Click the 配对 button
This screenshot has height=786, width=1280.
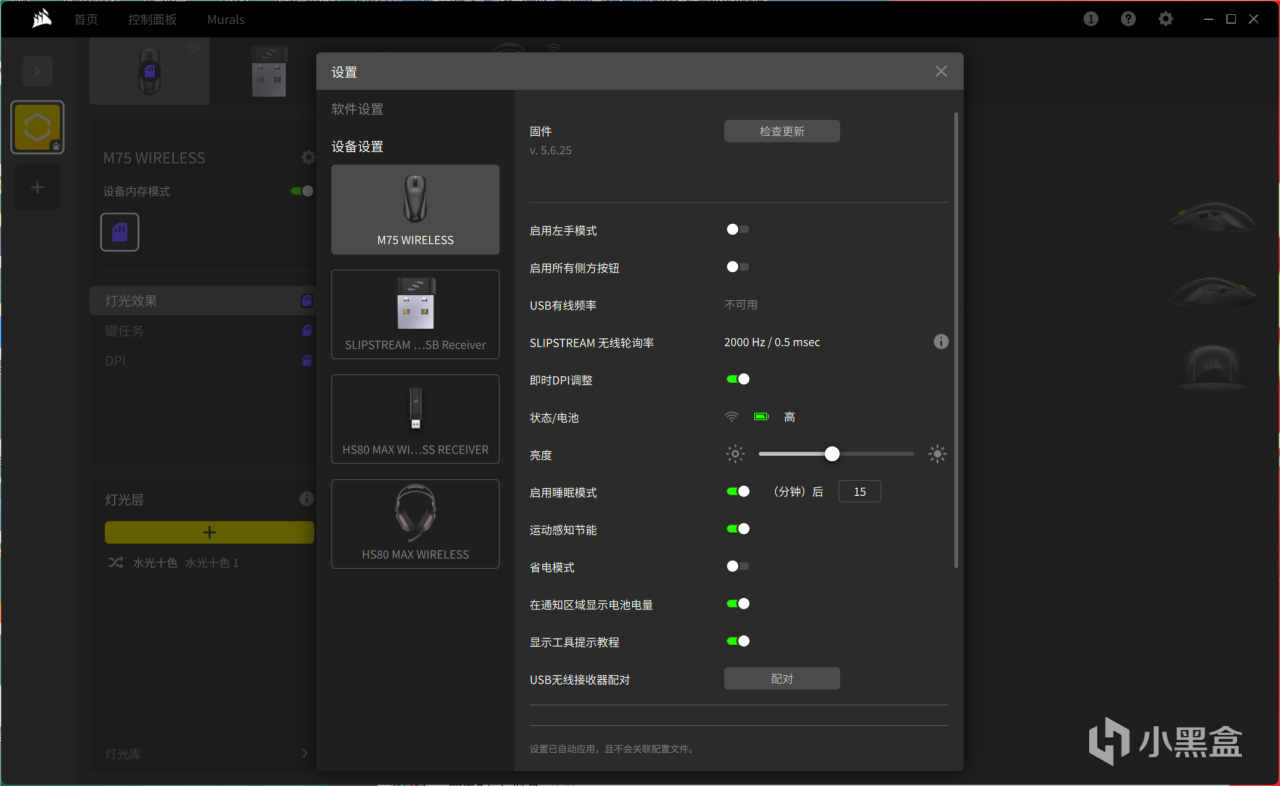(782, 679)
